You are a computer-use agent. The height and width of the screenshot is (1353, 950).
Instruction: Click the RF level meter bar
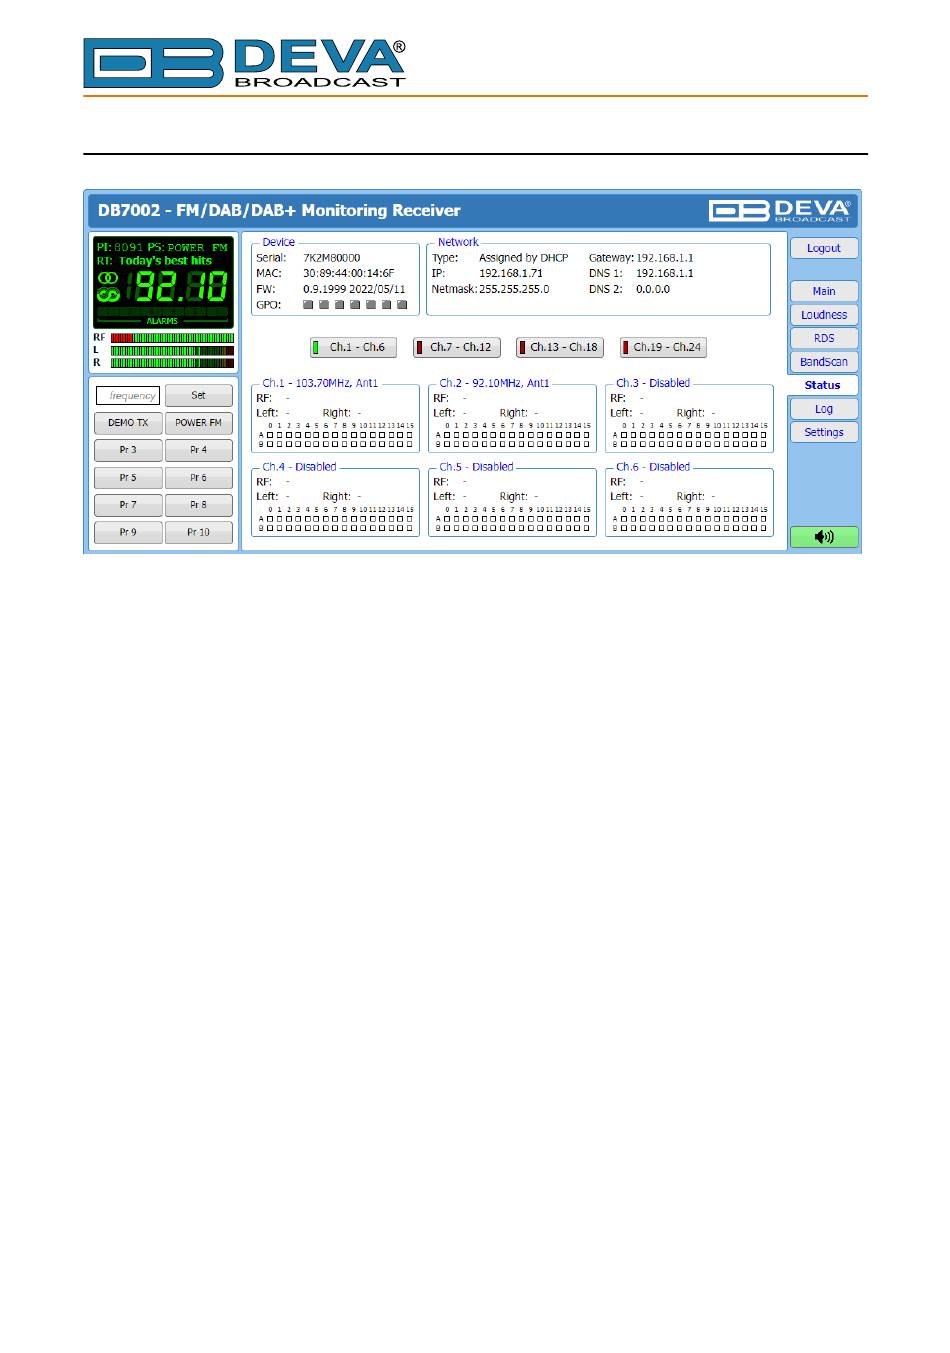coord(172,338)
